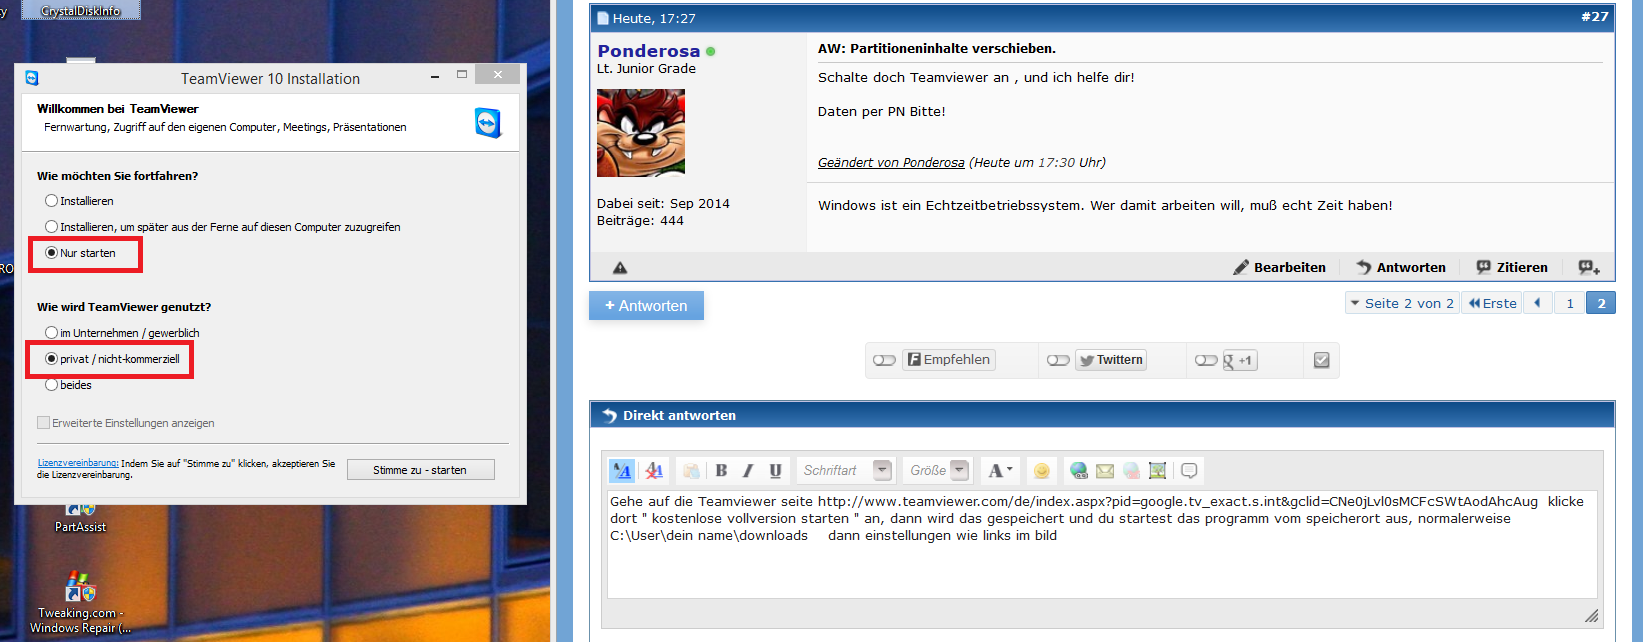Image resolution: width=1643 pixels, height=642 pixels.
Task: Click the post icon beside 'Heute, 17:27'
Action: coord(602,18)
